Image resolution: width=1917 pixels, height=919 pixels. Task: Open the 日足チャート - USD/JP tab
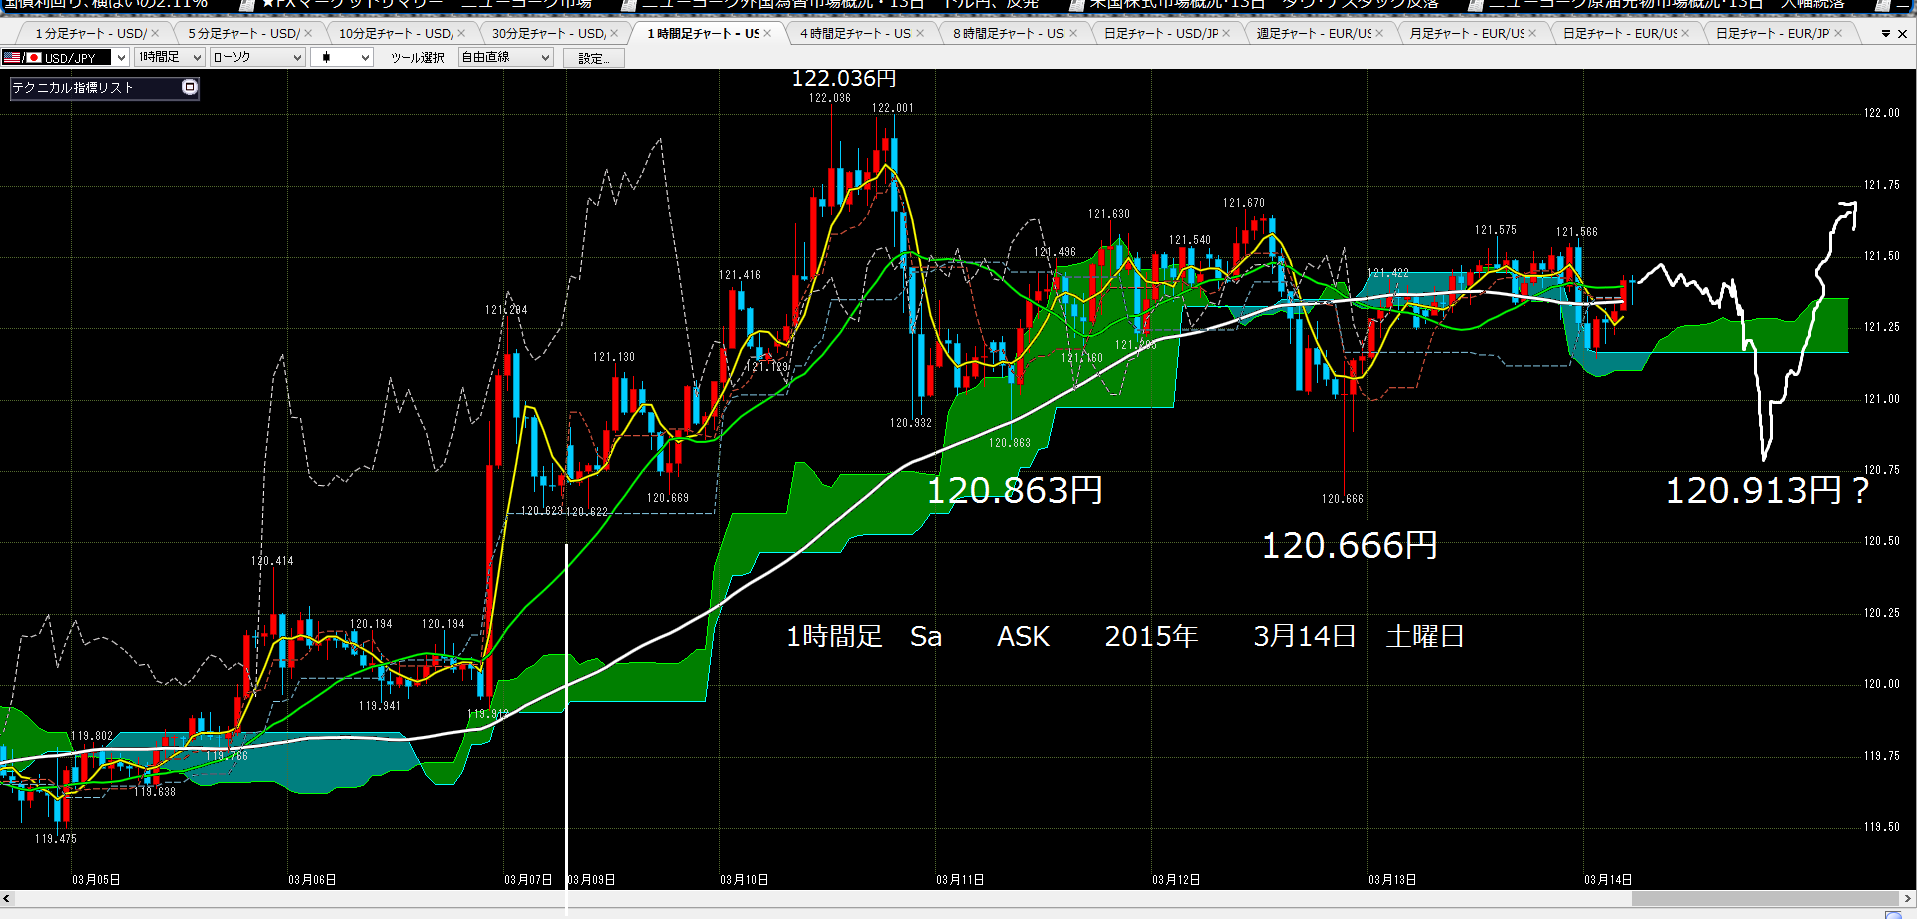point(1161,33)
